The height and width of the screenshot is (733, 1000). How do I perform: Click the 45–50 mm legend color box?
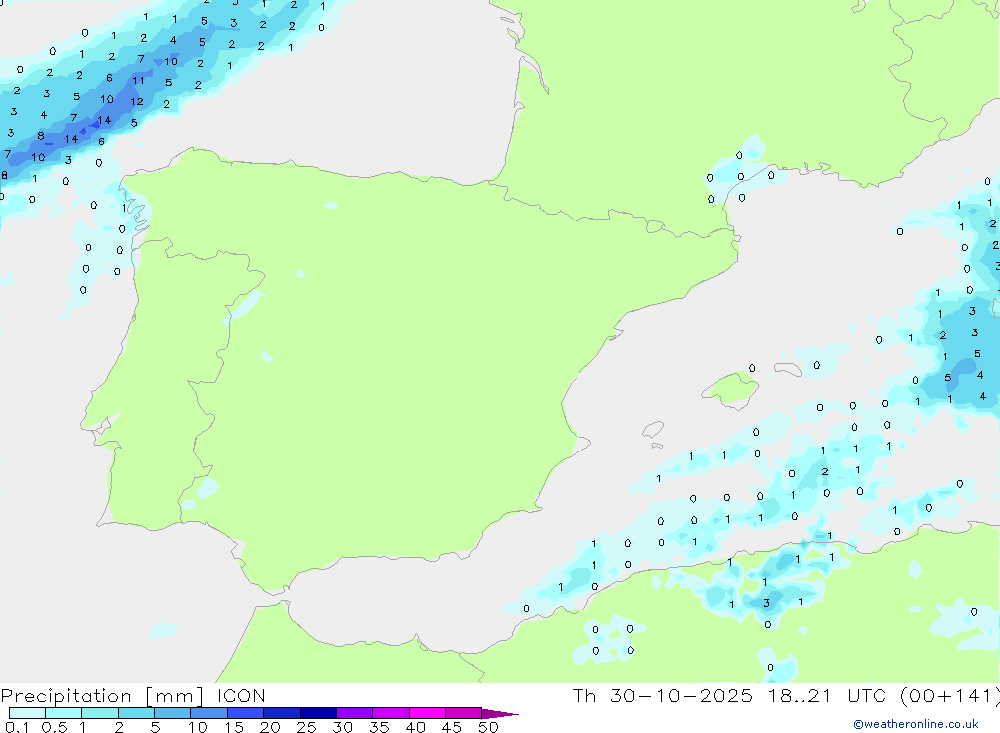[x=464, y=713]
